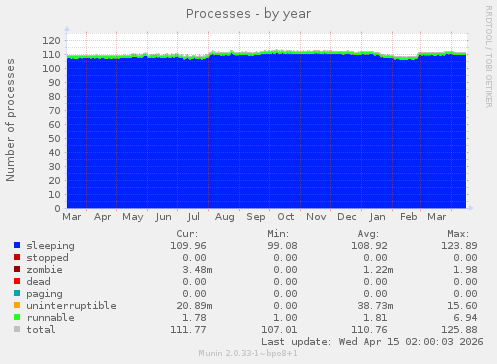Click the 'Jul' x-axis month label
The width and height of the screenshot is (497, 364).
click(193, 217)
